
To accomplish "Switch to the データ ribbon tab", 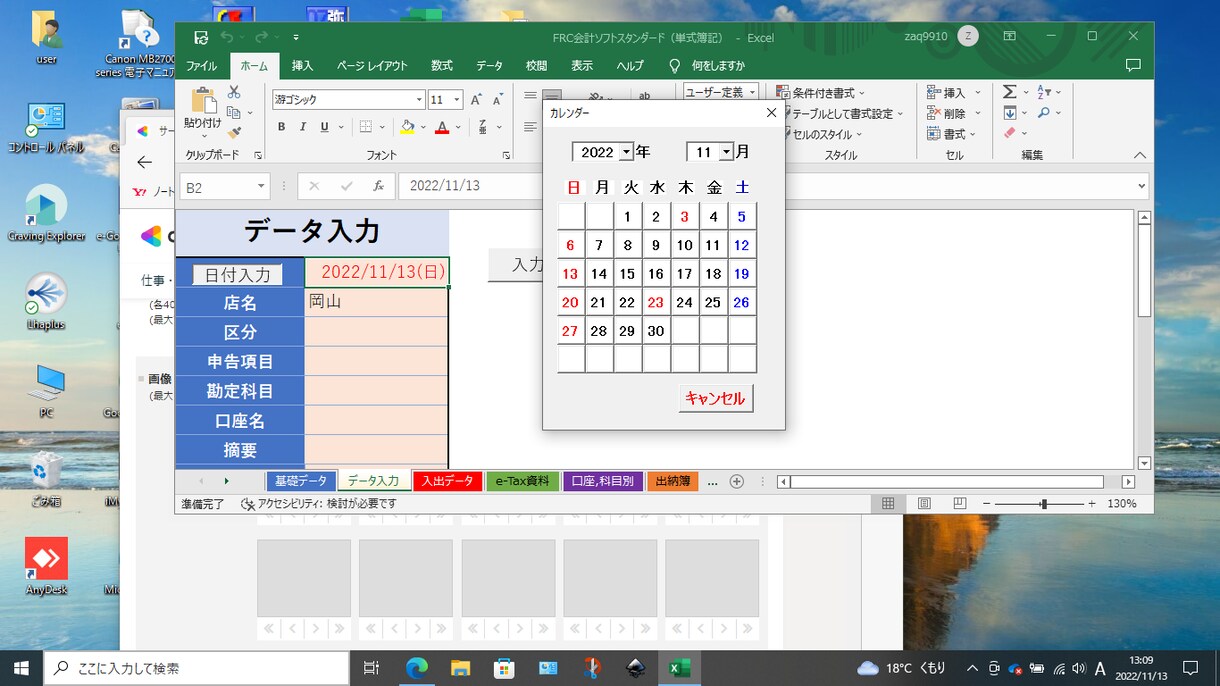I will pos(489,66).
